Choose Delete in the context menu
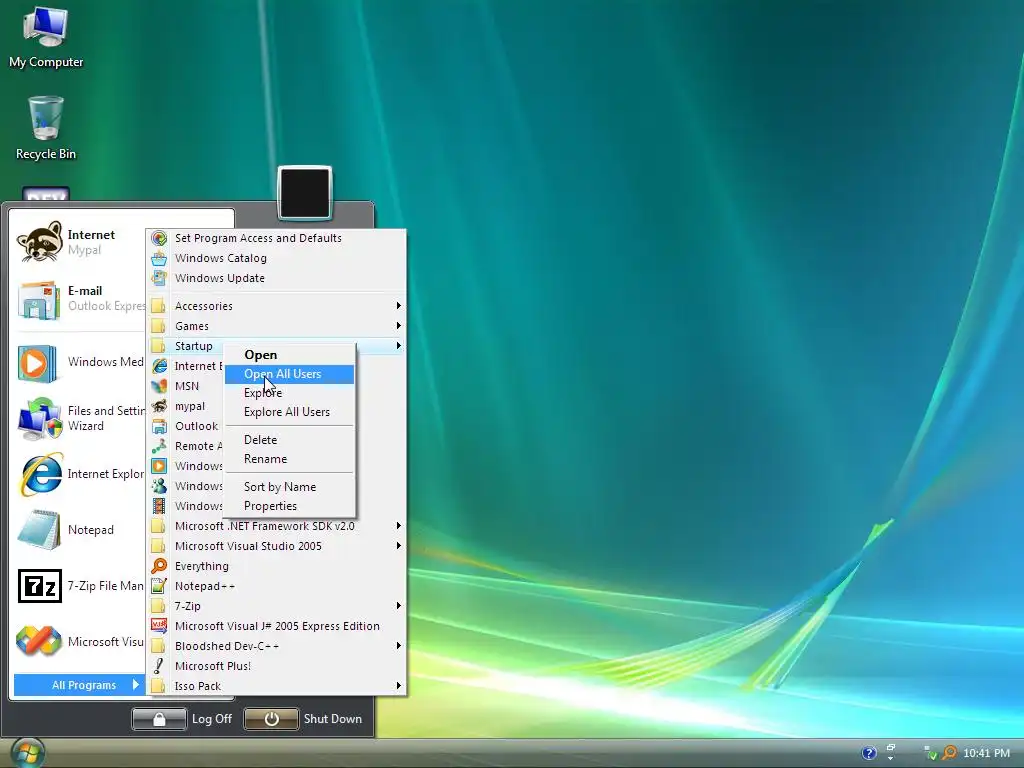The image size is (1024, 768). tap(289, 440)
